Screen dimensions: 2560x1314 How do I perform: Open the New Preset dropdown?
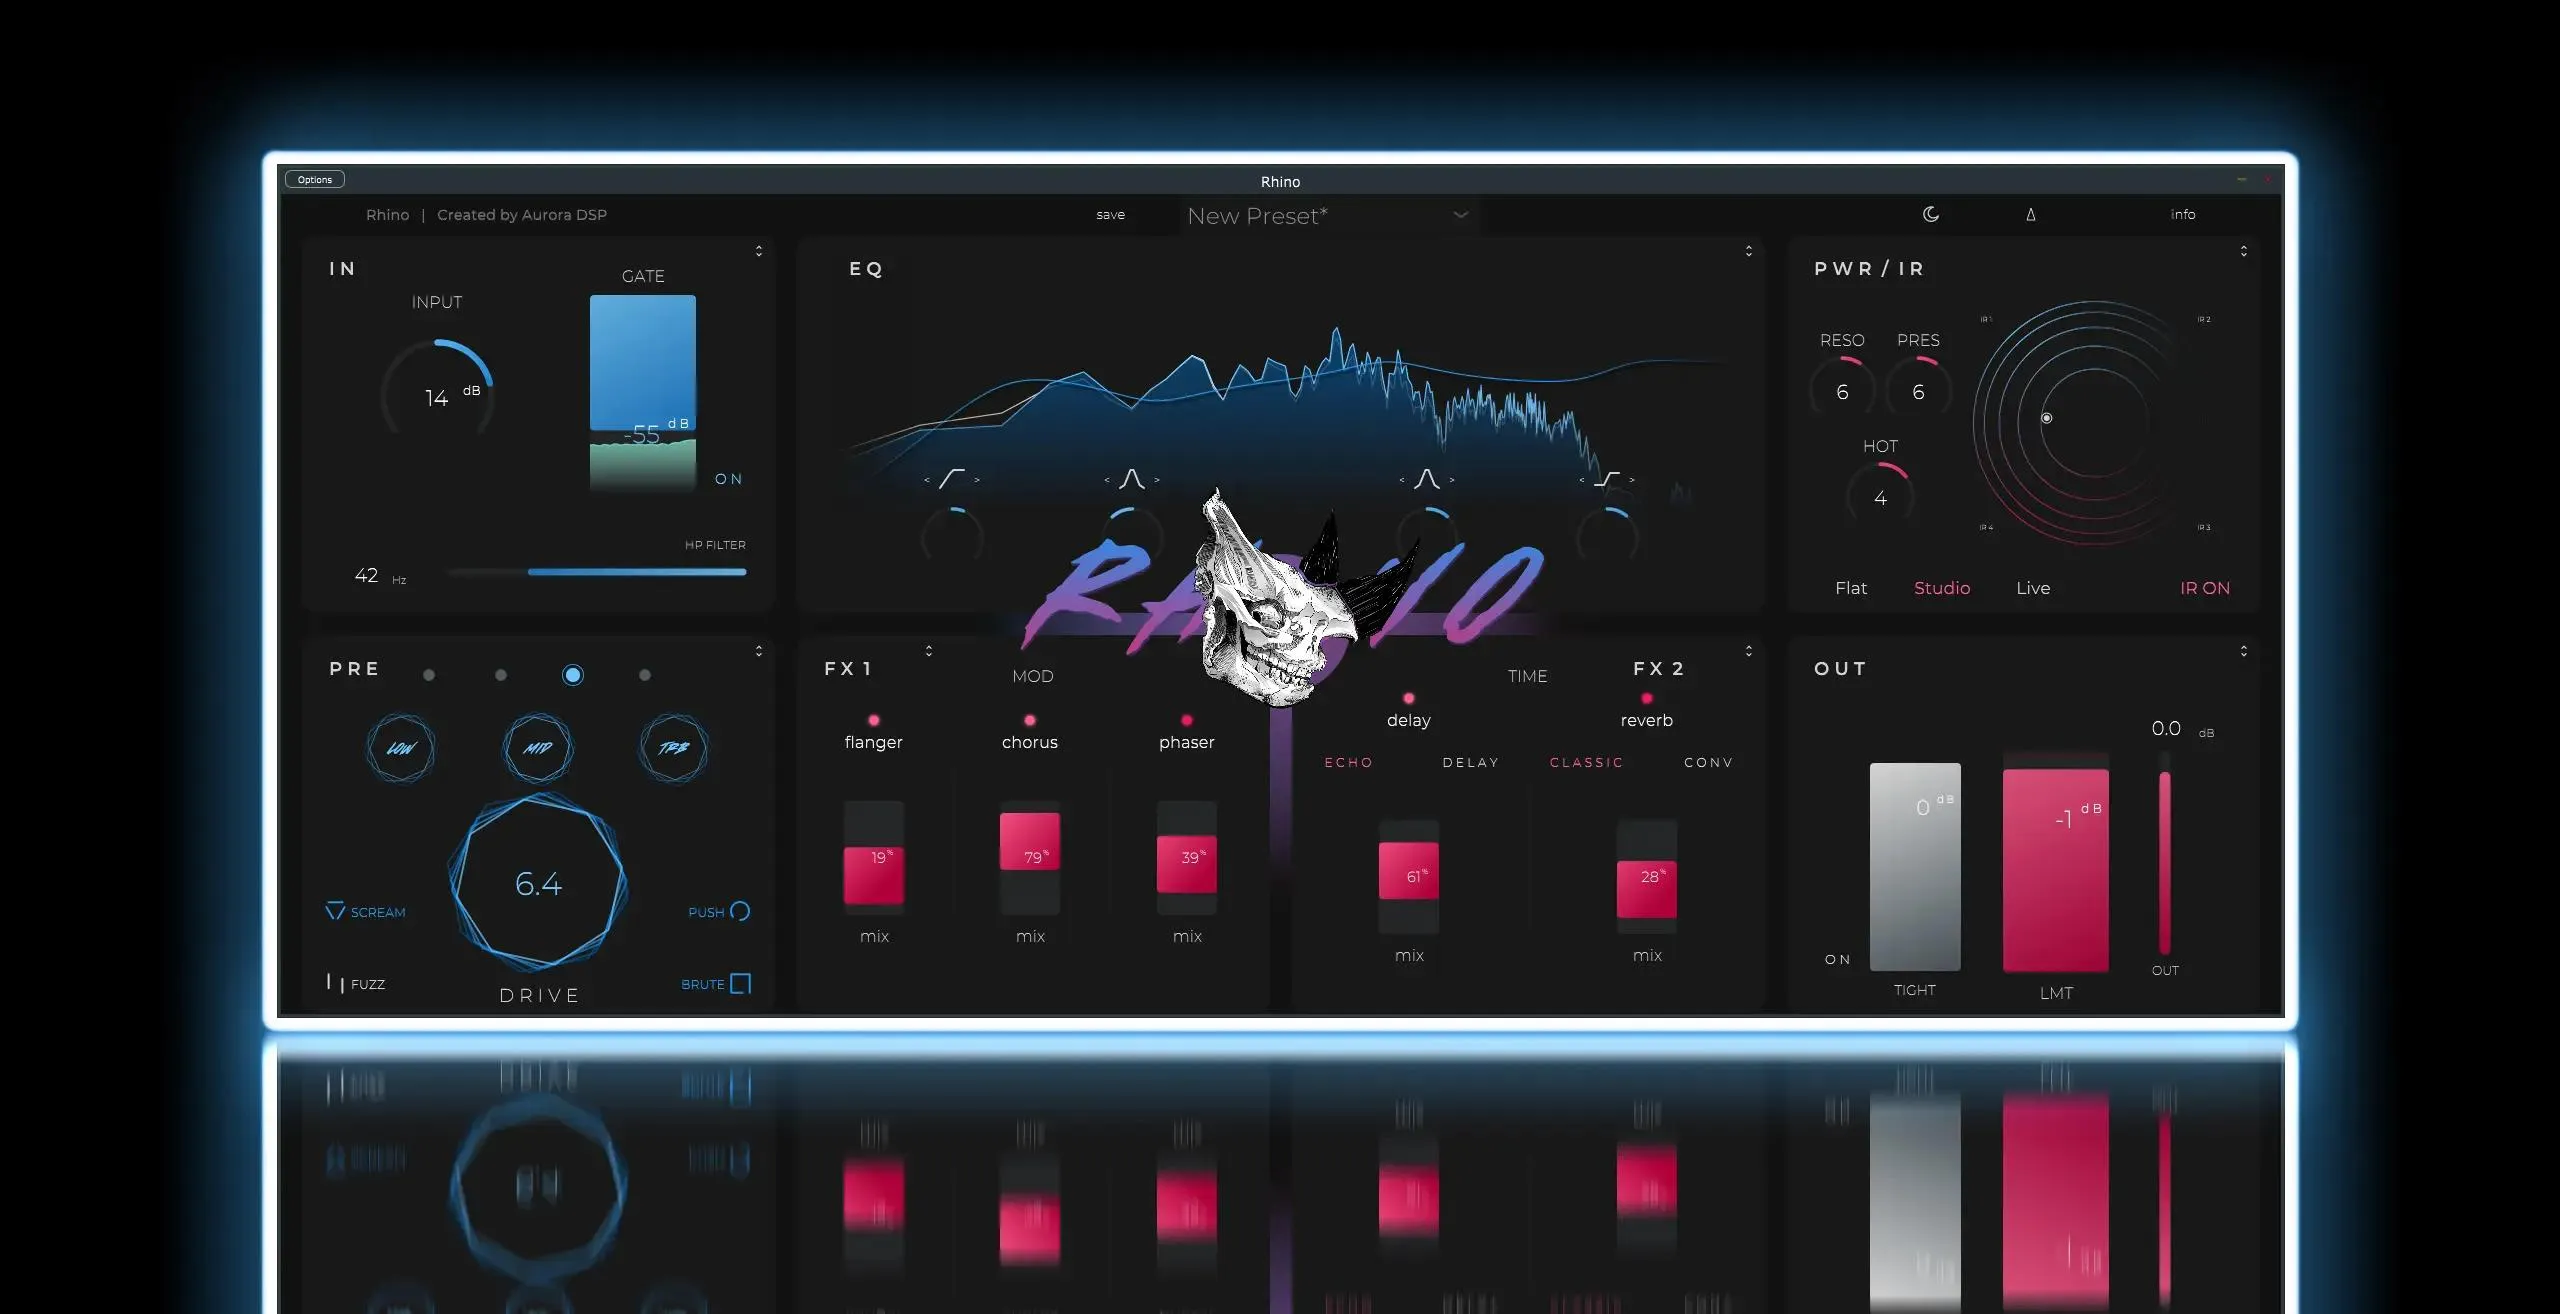click(1328, 216)
